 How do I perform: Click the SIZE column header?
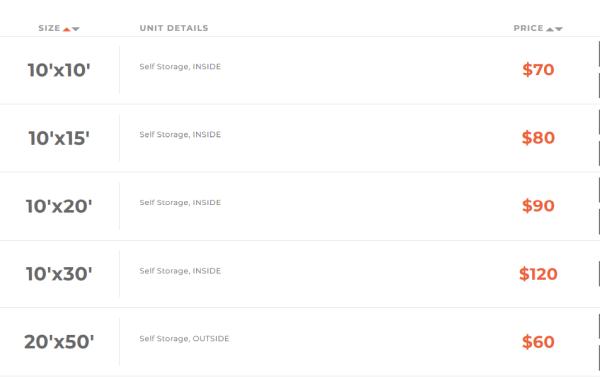pos(49,28)
